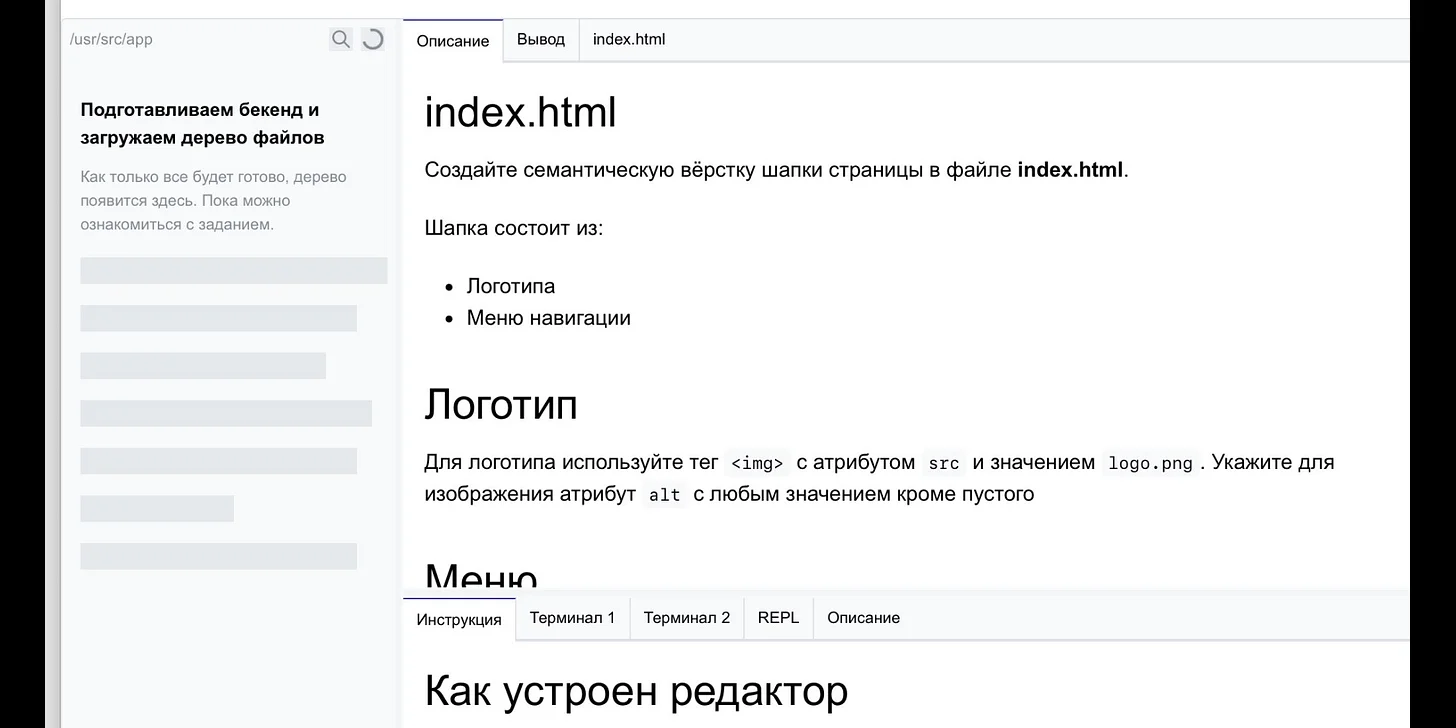Click the /usr/src/app path label
The image size is (1456, 728).
tap(111, 40)
